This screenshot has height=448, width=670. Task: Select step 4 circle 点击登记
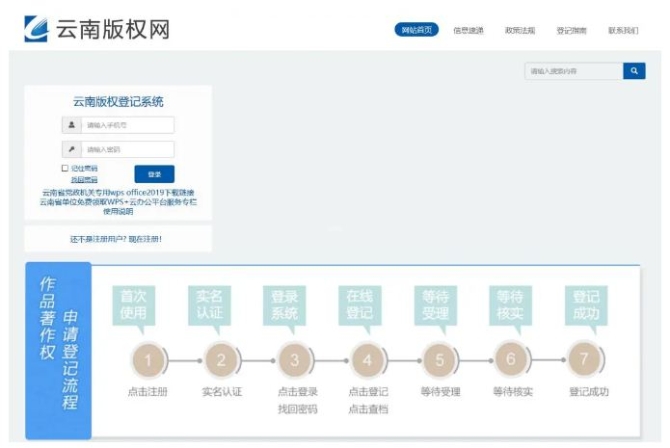point(367,359)
